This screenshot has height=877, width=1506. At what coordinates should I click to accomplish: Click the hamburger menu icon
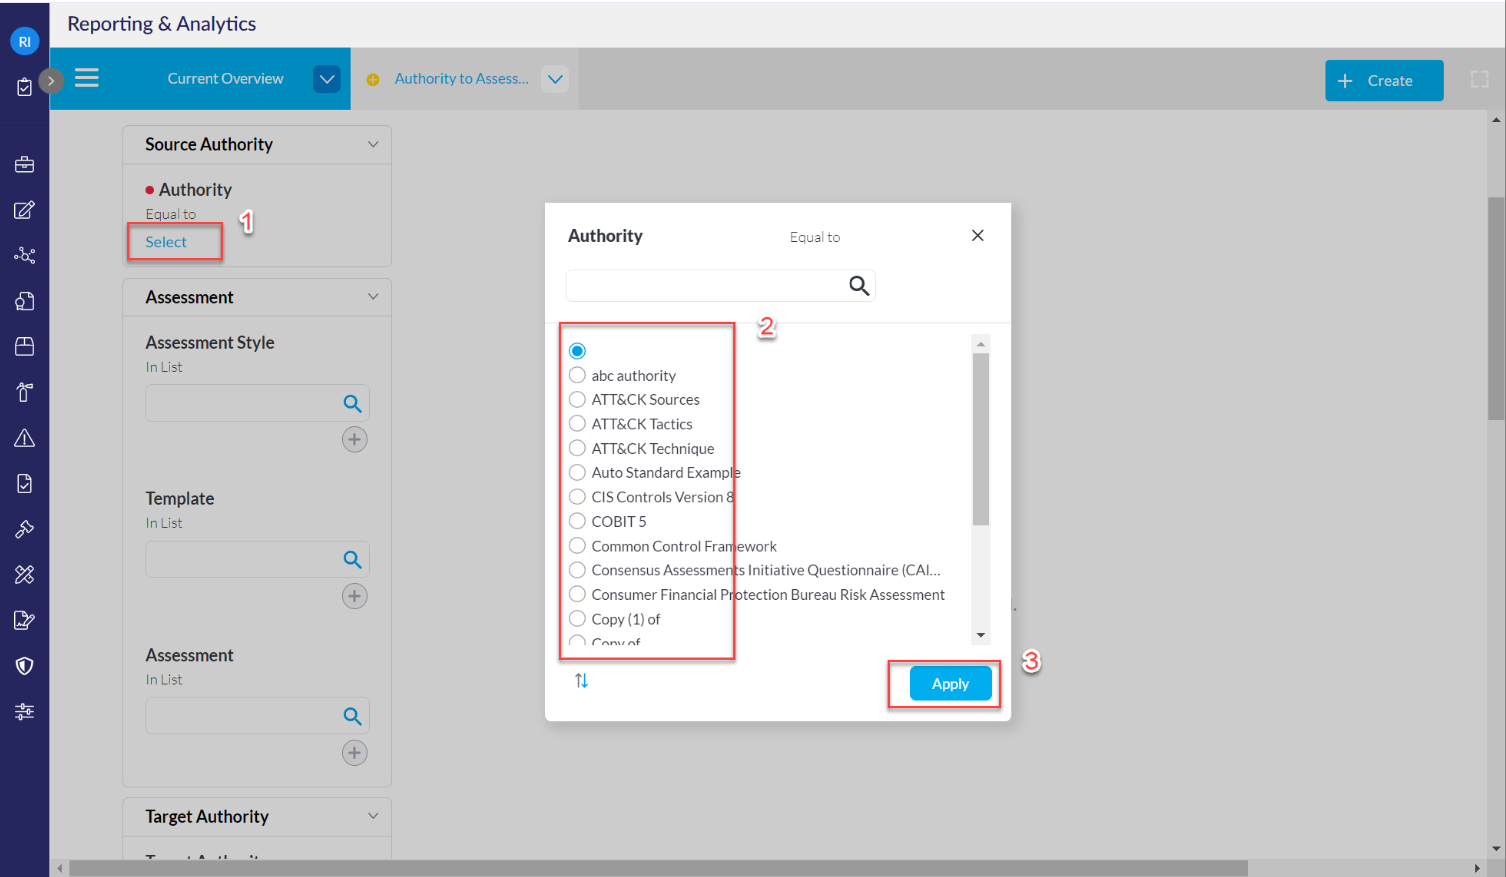click(87, 78)
